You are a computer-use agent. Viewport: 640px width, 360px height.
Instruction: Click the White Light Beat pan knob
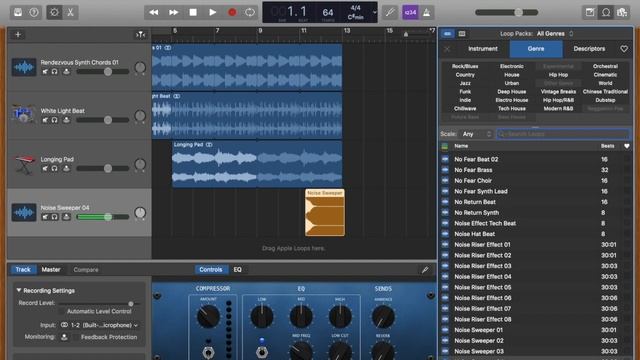[140, 116]
